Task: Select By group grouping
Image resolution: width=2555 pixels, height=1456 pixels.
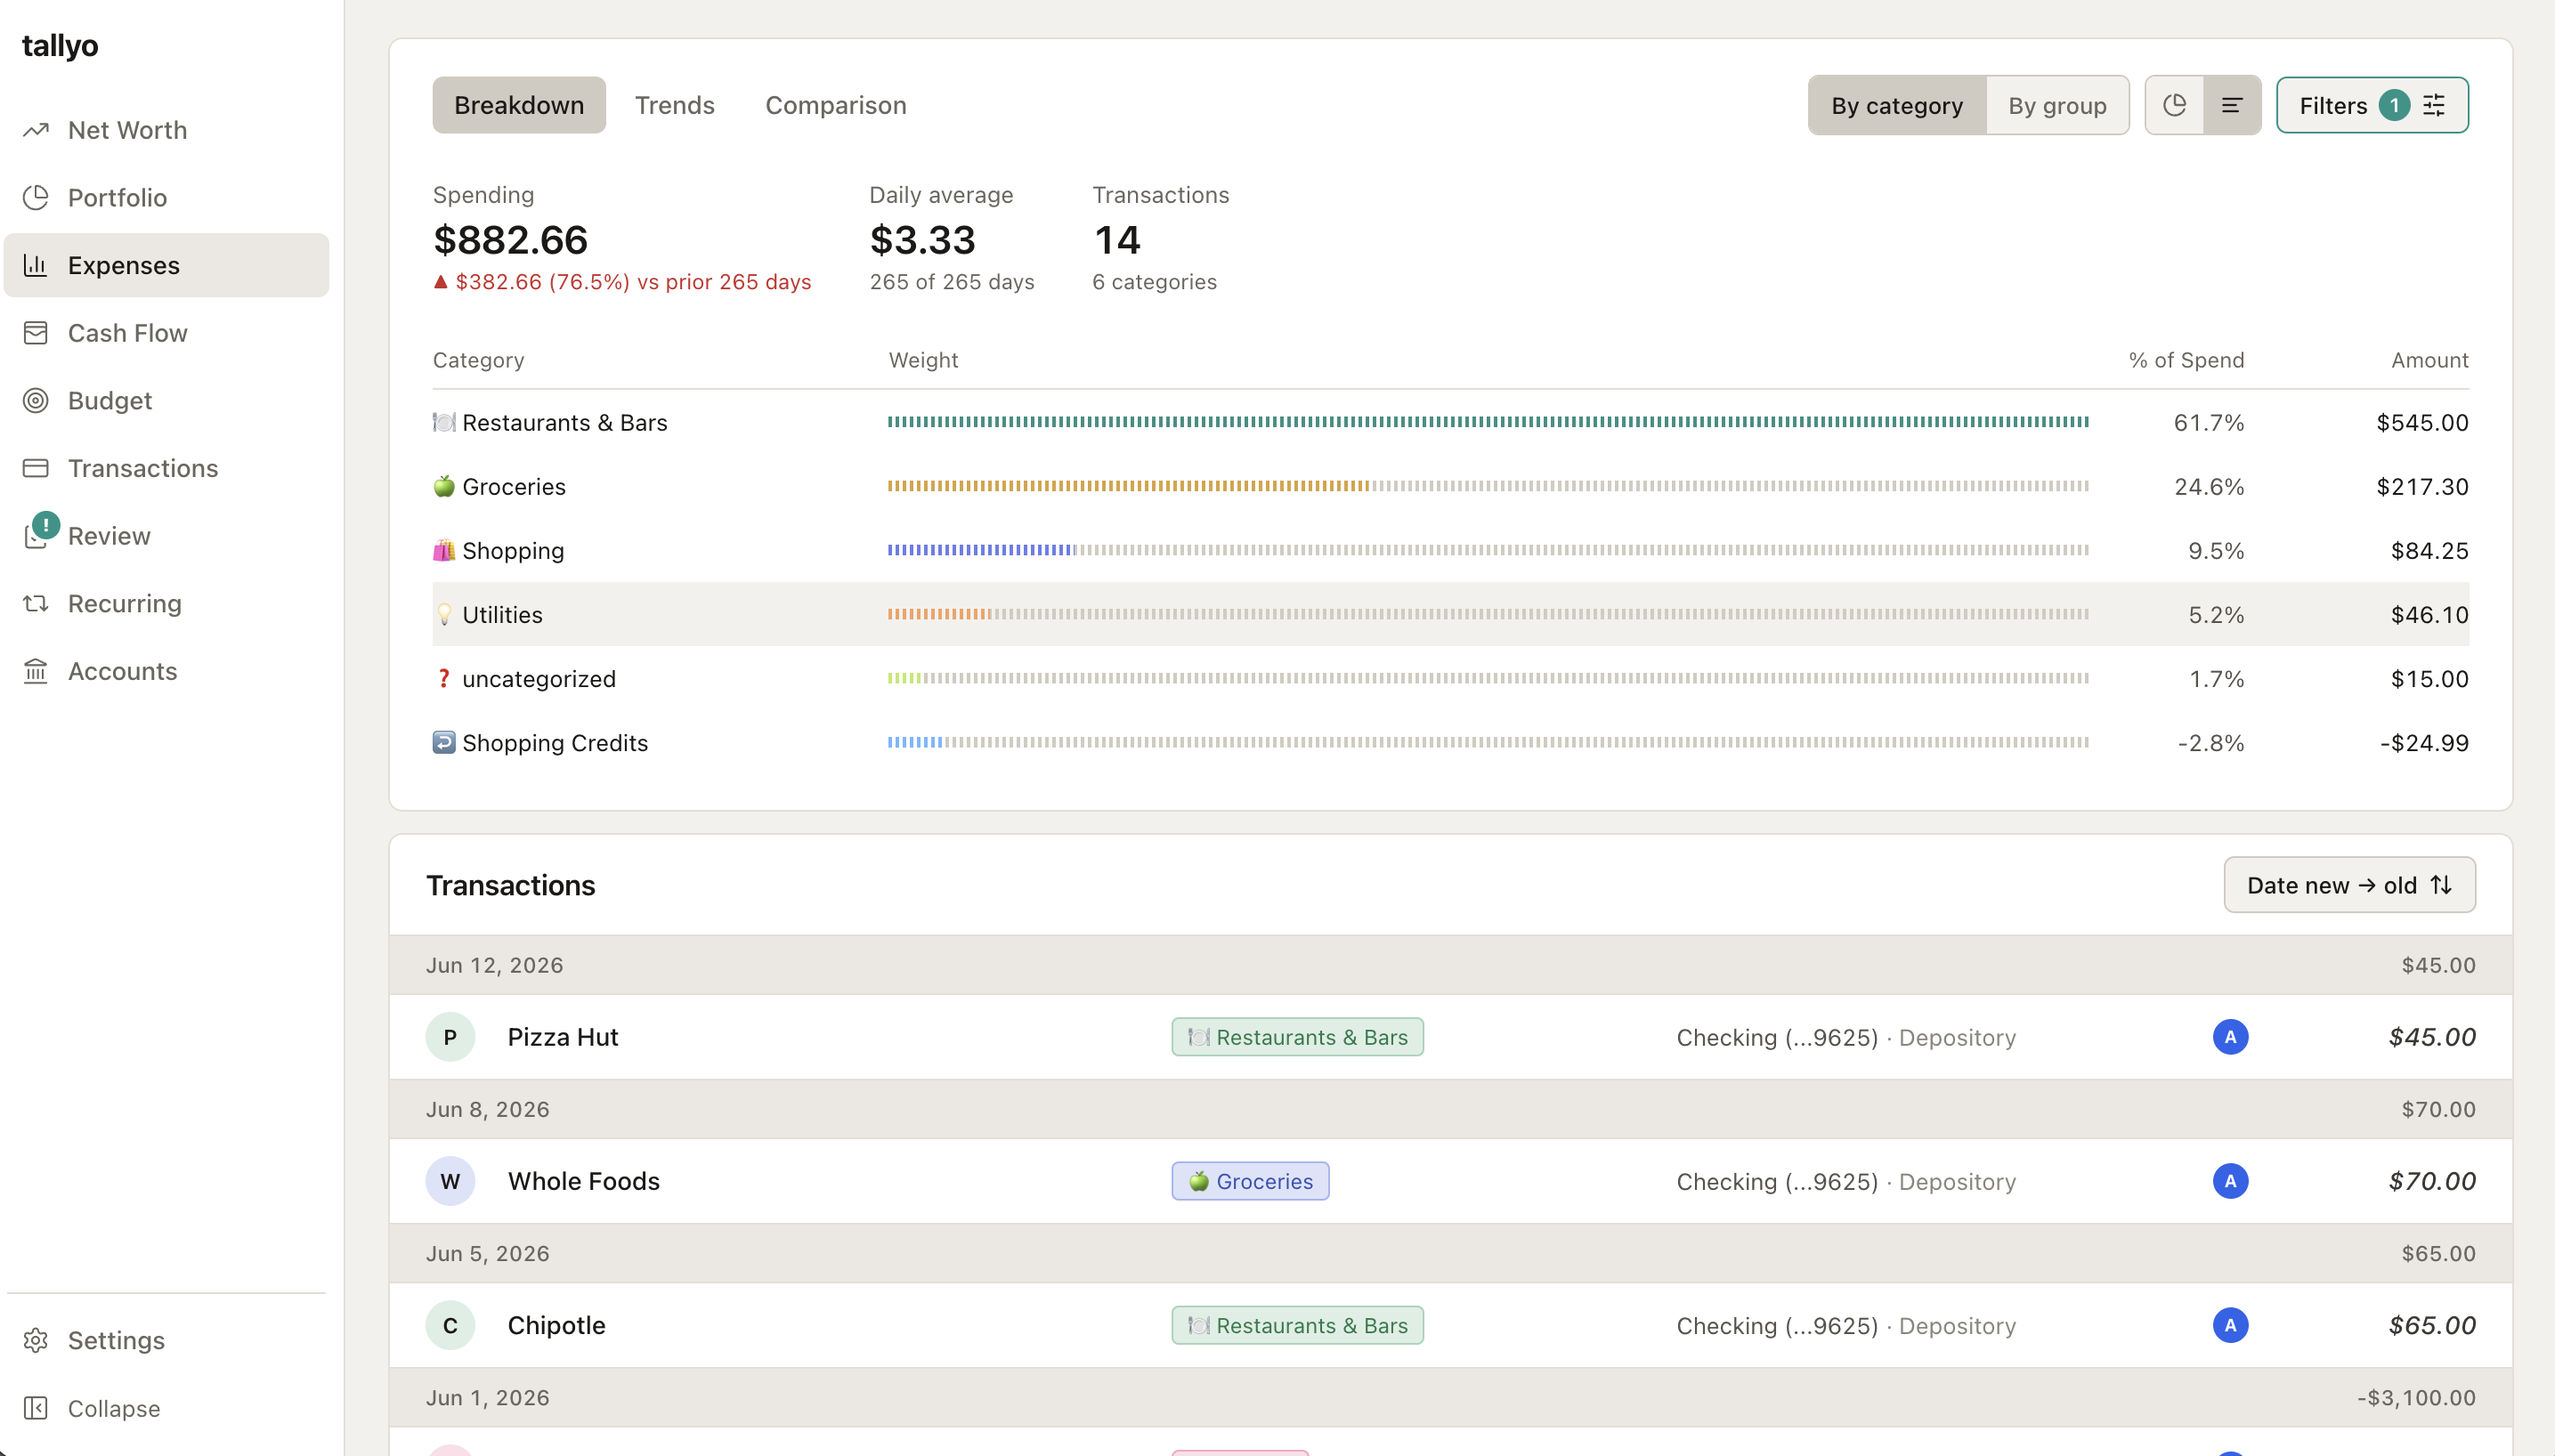Action: tap(2057, 105)
